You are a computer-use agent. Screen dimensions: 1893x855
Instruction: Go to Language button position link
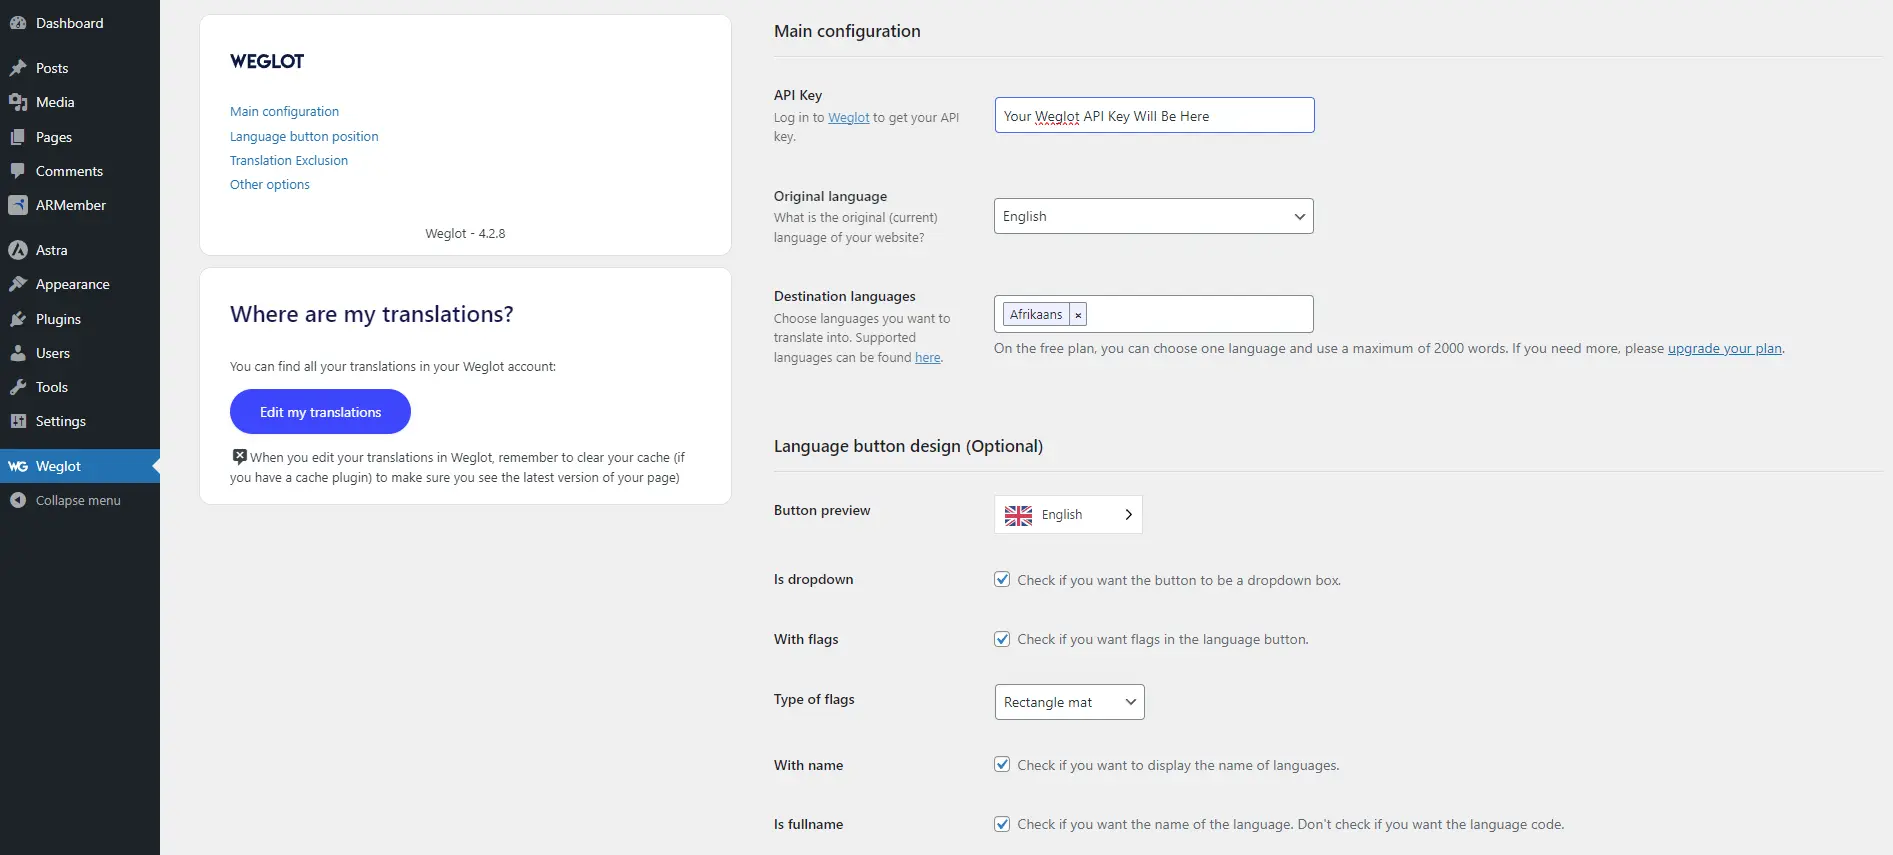(304, 136)
